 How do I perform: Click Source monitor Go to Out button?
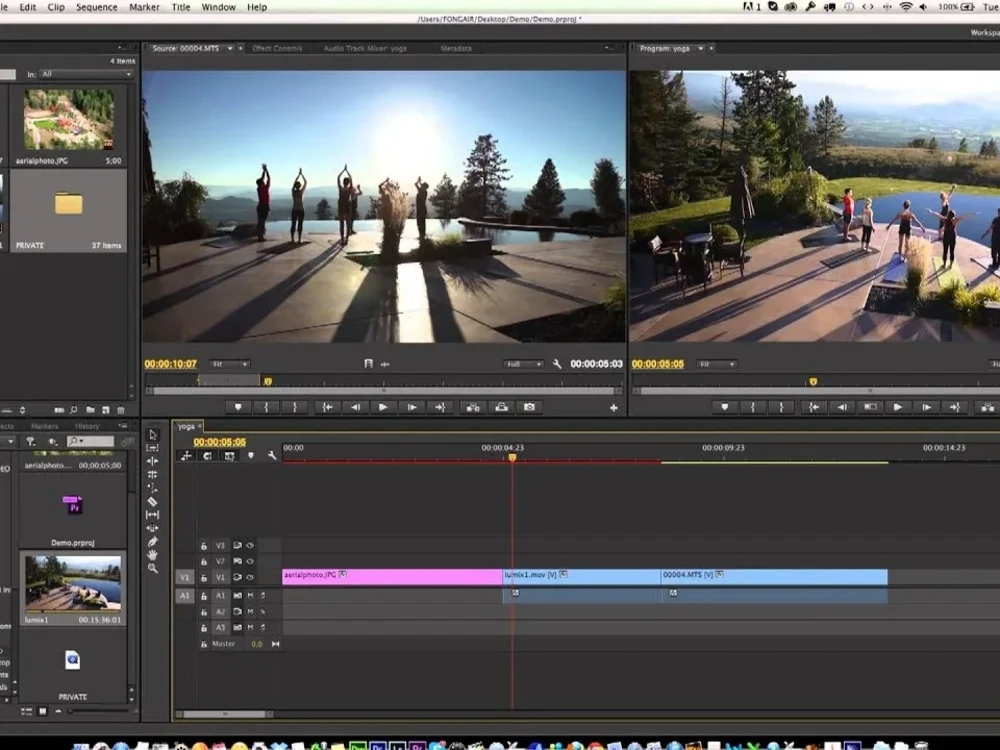[440, 407]
